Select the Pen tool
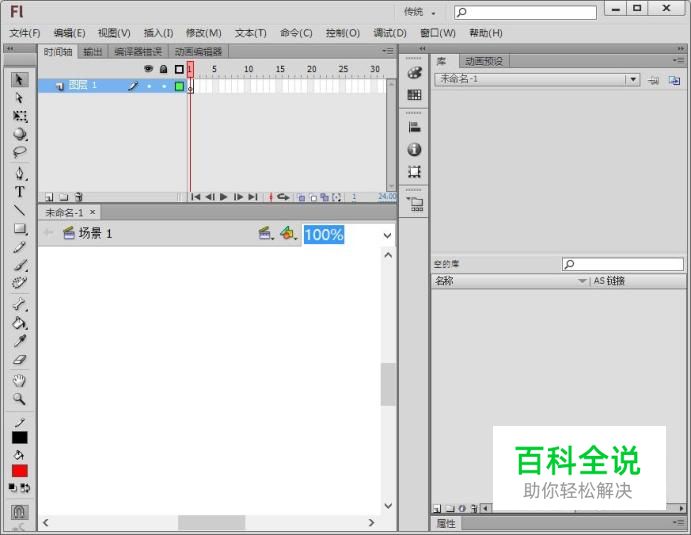 point(19,173)
